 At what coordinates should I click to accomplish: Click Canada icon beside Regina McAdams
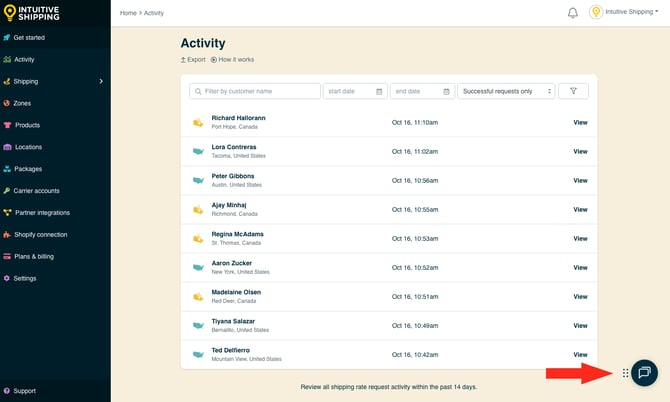coord(198,239)
